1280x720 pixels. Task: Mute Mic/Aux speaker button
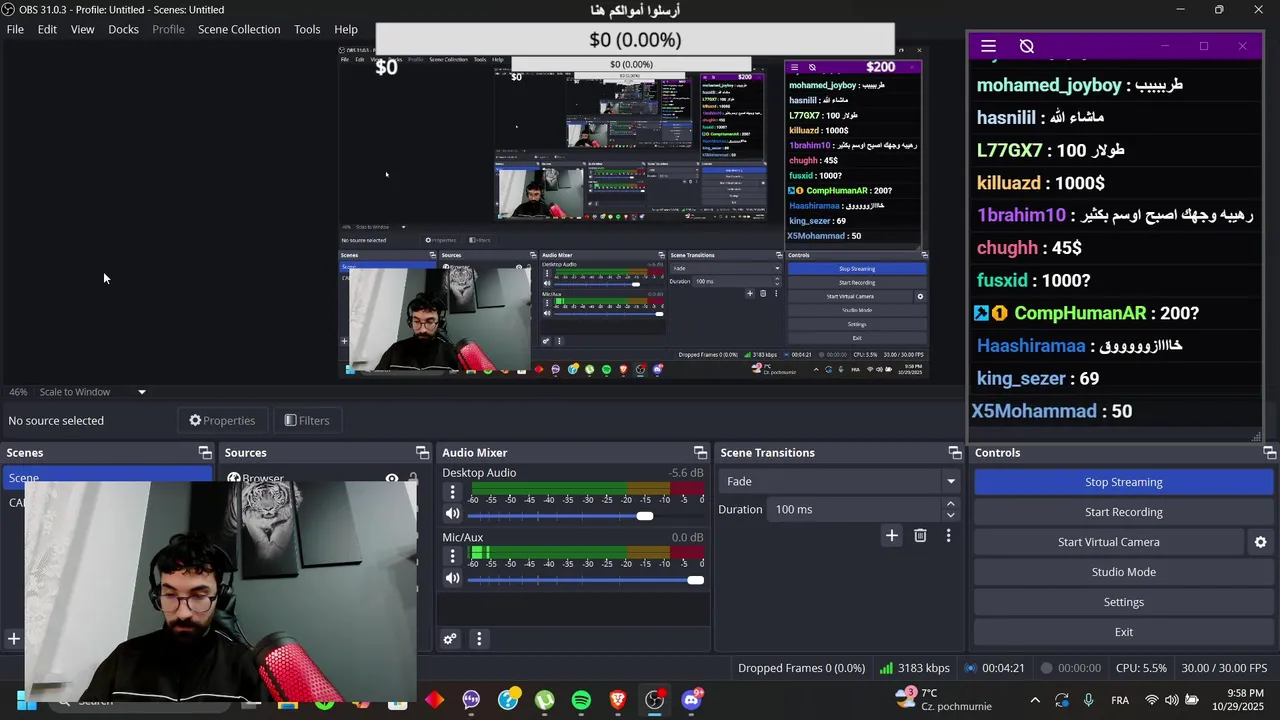coord(453,578)
